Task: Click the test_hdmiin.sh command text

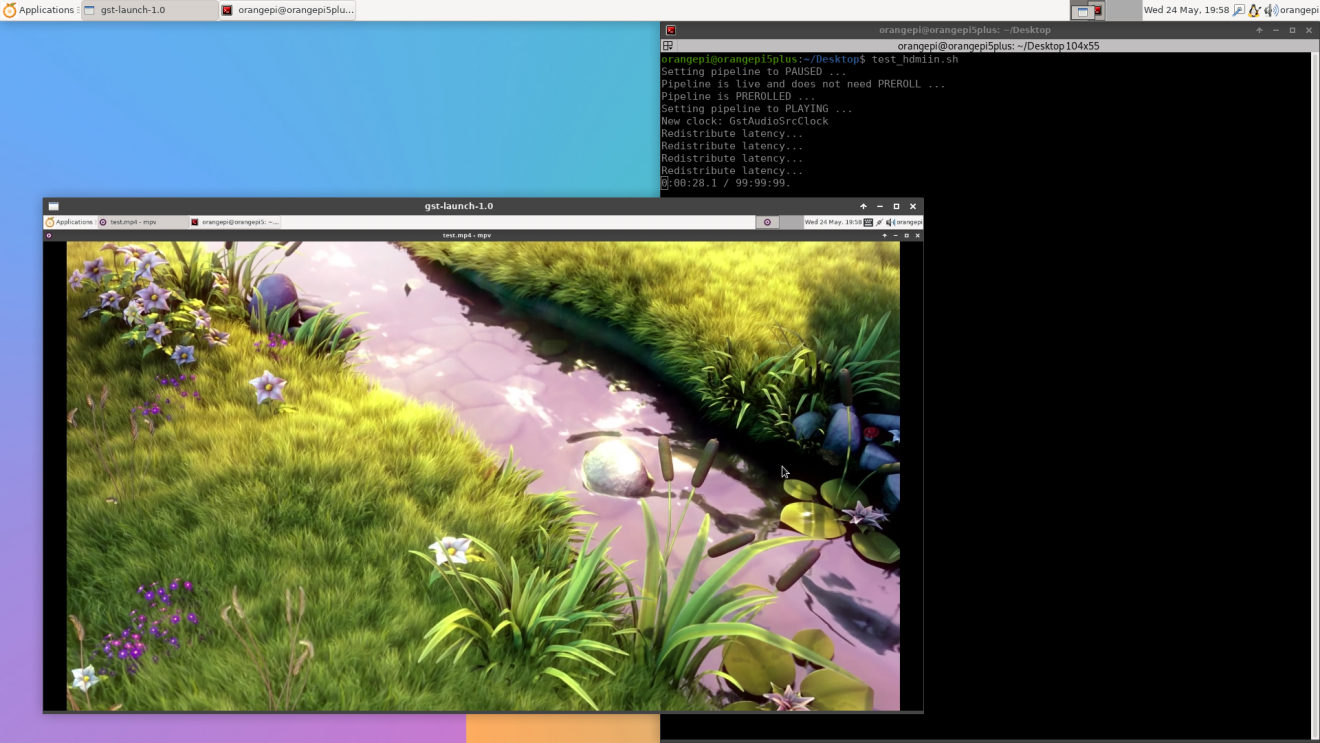Action: pos(915,59)
